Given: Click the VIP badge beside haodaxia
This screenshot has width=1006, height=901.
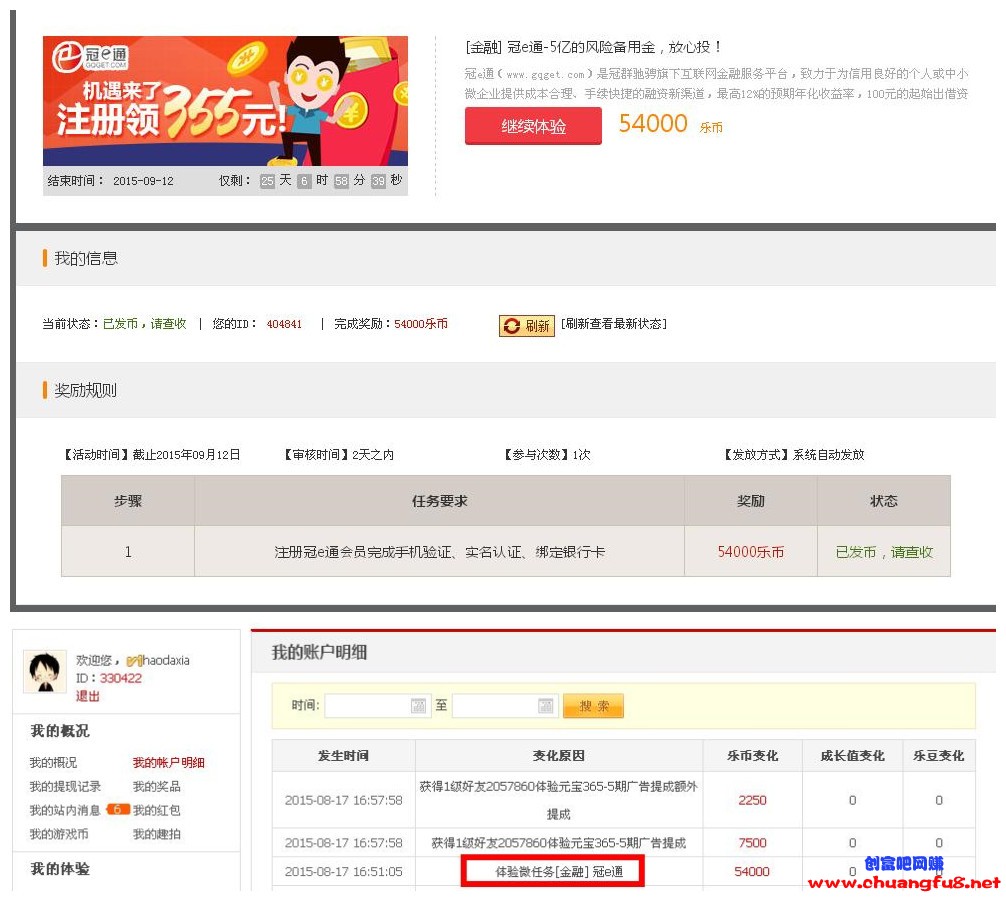Looking at the screenshot, I should point(134,660).
